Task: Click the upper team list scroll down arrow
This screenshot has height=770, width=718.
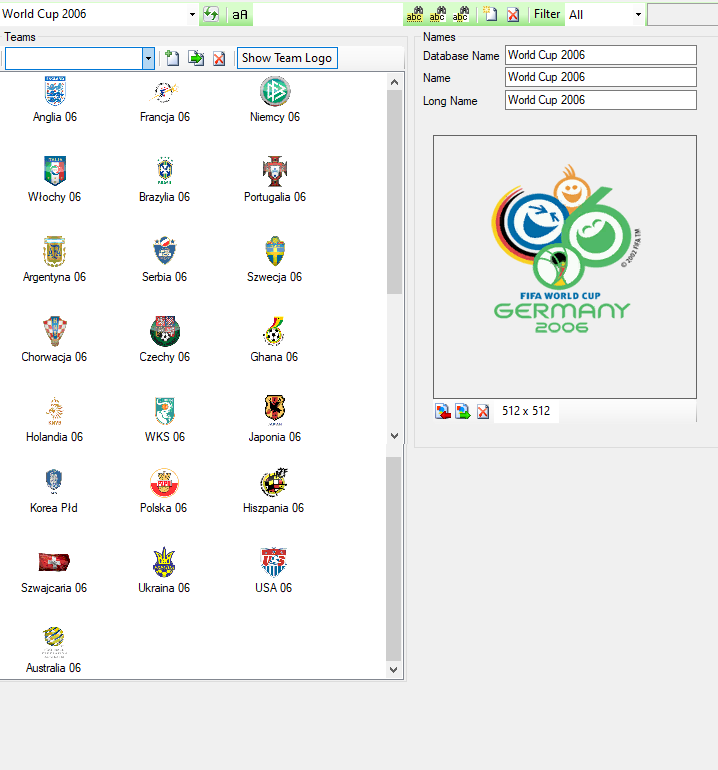Action: pos(394,436)
